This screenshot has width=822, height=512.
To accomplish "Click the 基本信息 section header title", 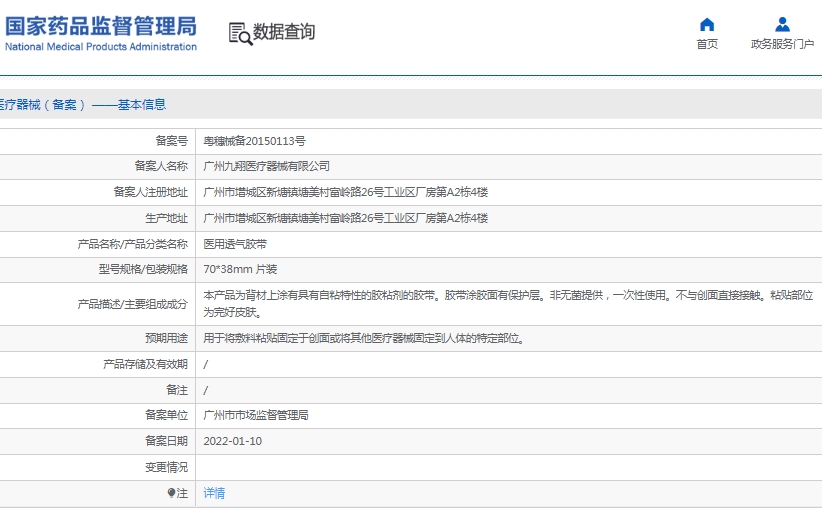I will click(x=142, y=105).
